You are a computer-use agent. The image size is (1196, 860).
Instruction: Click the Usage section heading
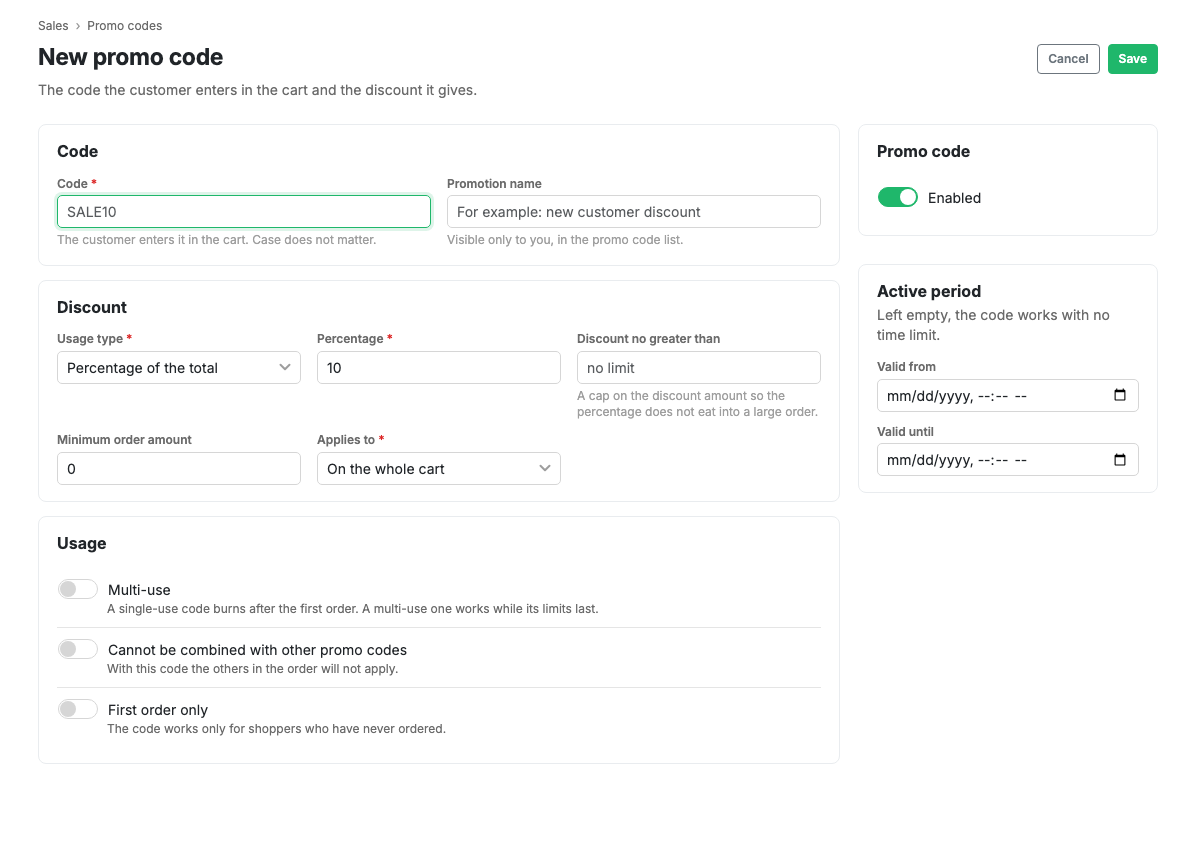tap(82, 543)
